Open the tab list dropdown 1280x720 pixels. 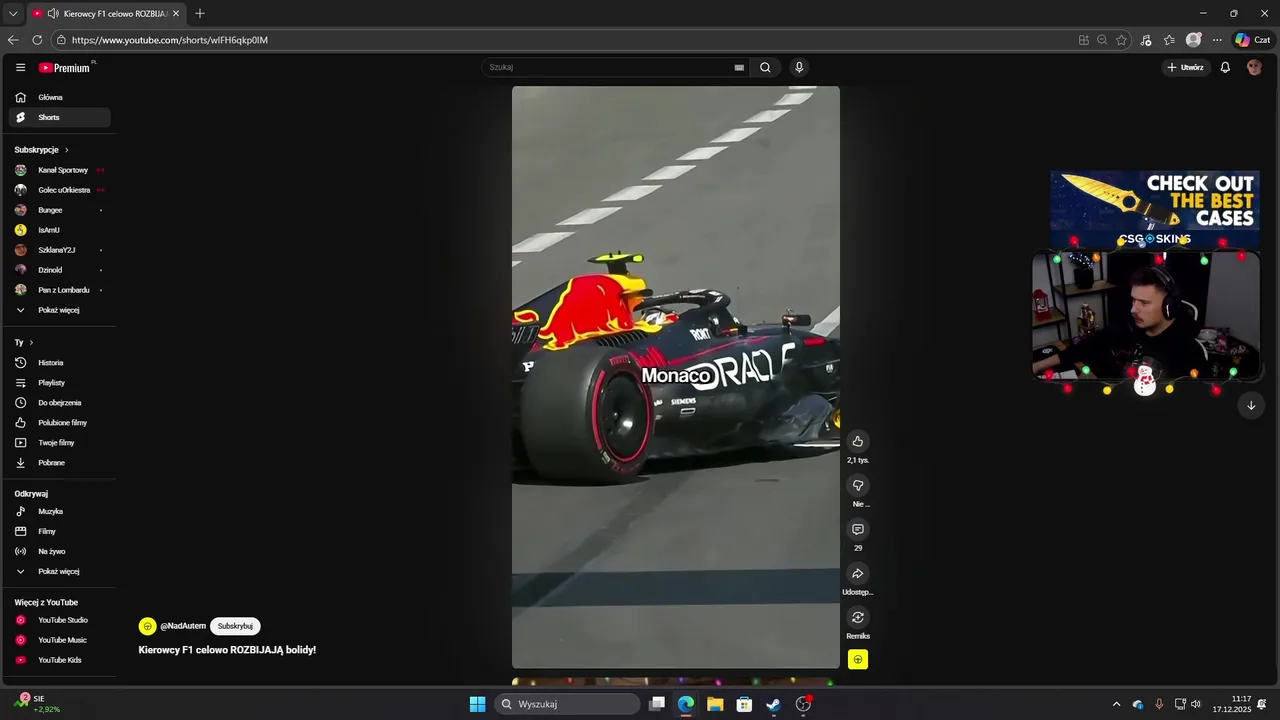pyautogui.click(x=13, y=14)
